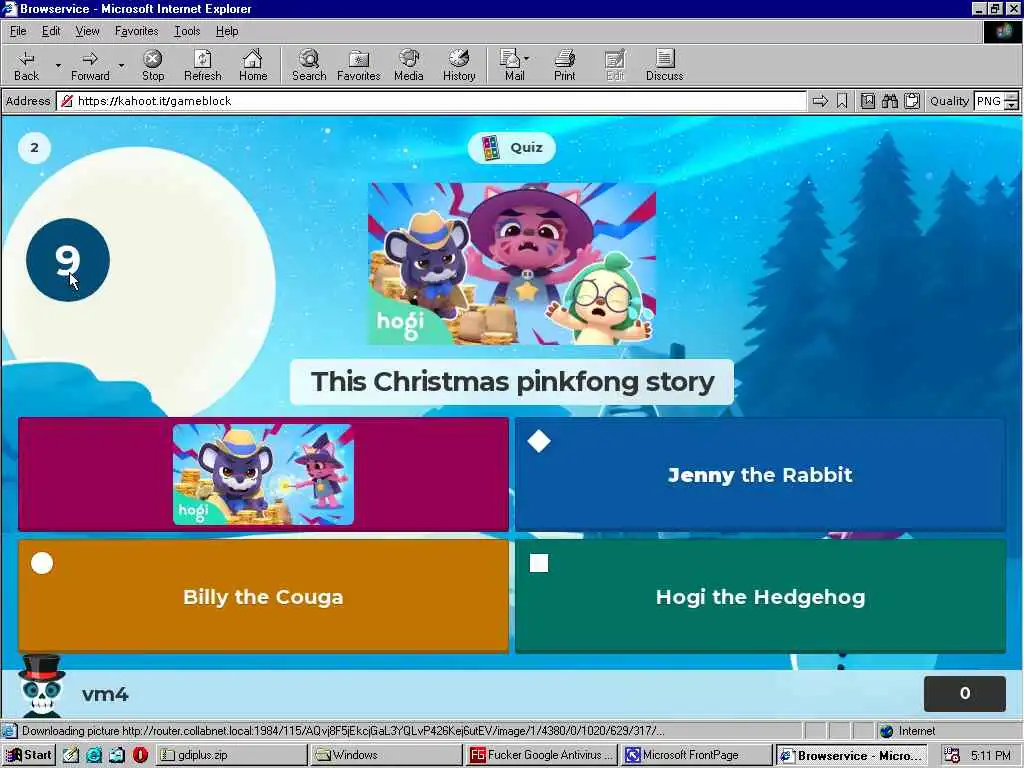Image resolution: width=1024 pixels, height=768 pixels.
Task: Open the Forward history dropdown arrow
Action: click(x=121, y=65)
